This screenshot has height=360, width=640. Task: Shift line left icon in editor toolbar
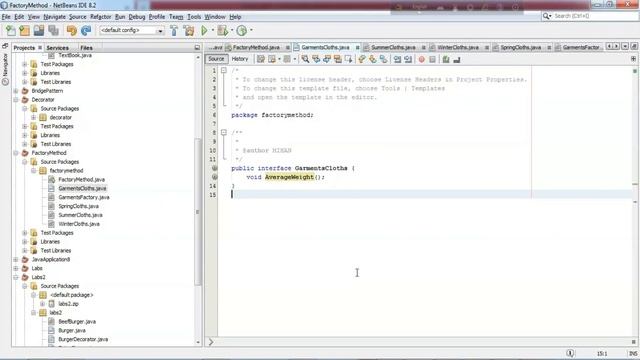coord(398,60)
